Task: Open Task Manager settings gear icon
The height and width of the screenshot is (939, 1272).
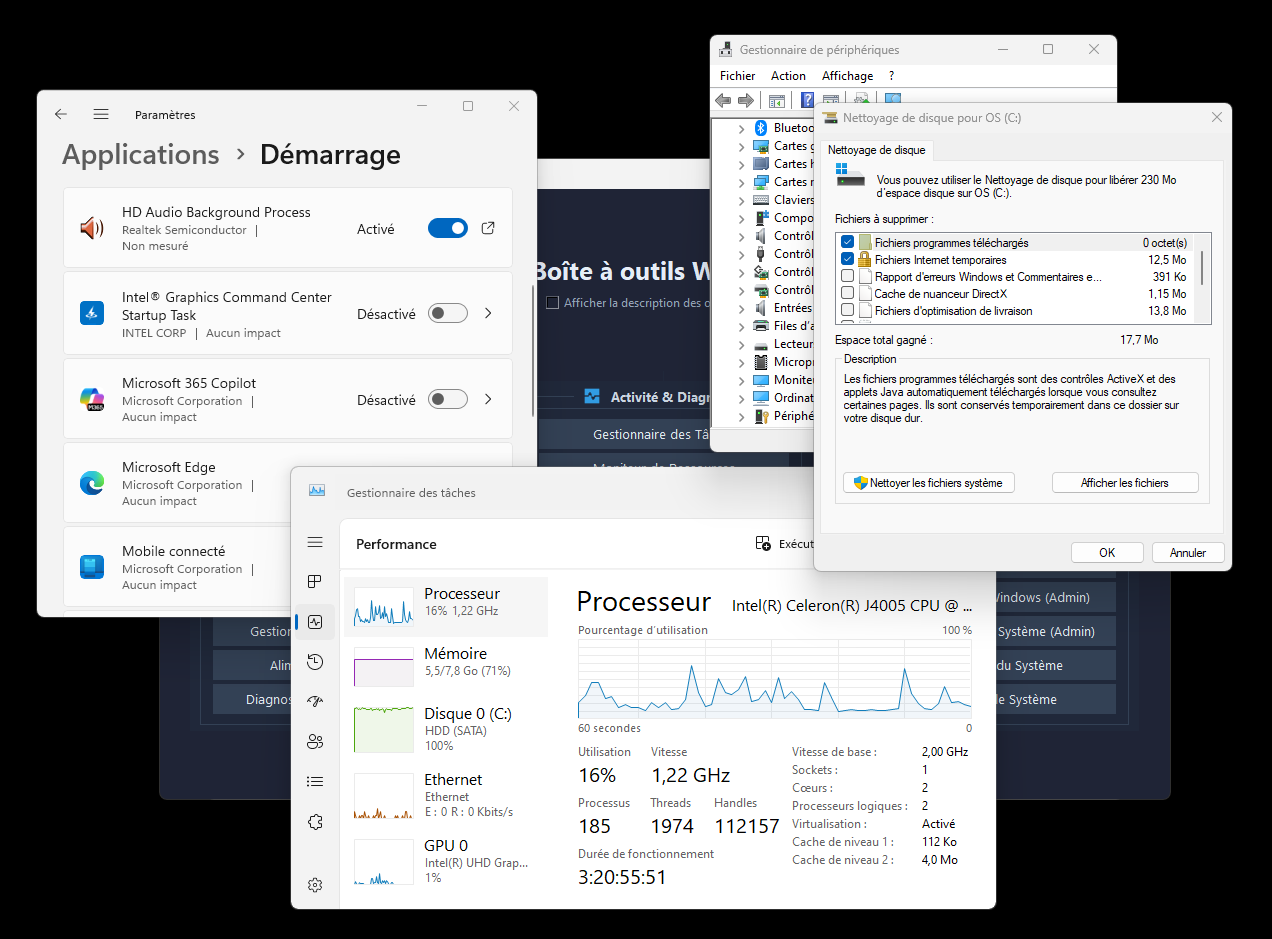Action: 315,885
